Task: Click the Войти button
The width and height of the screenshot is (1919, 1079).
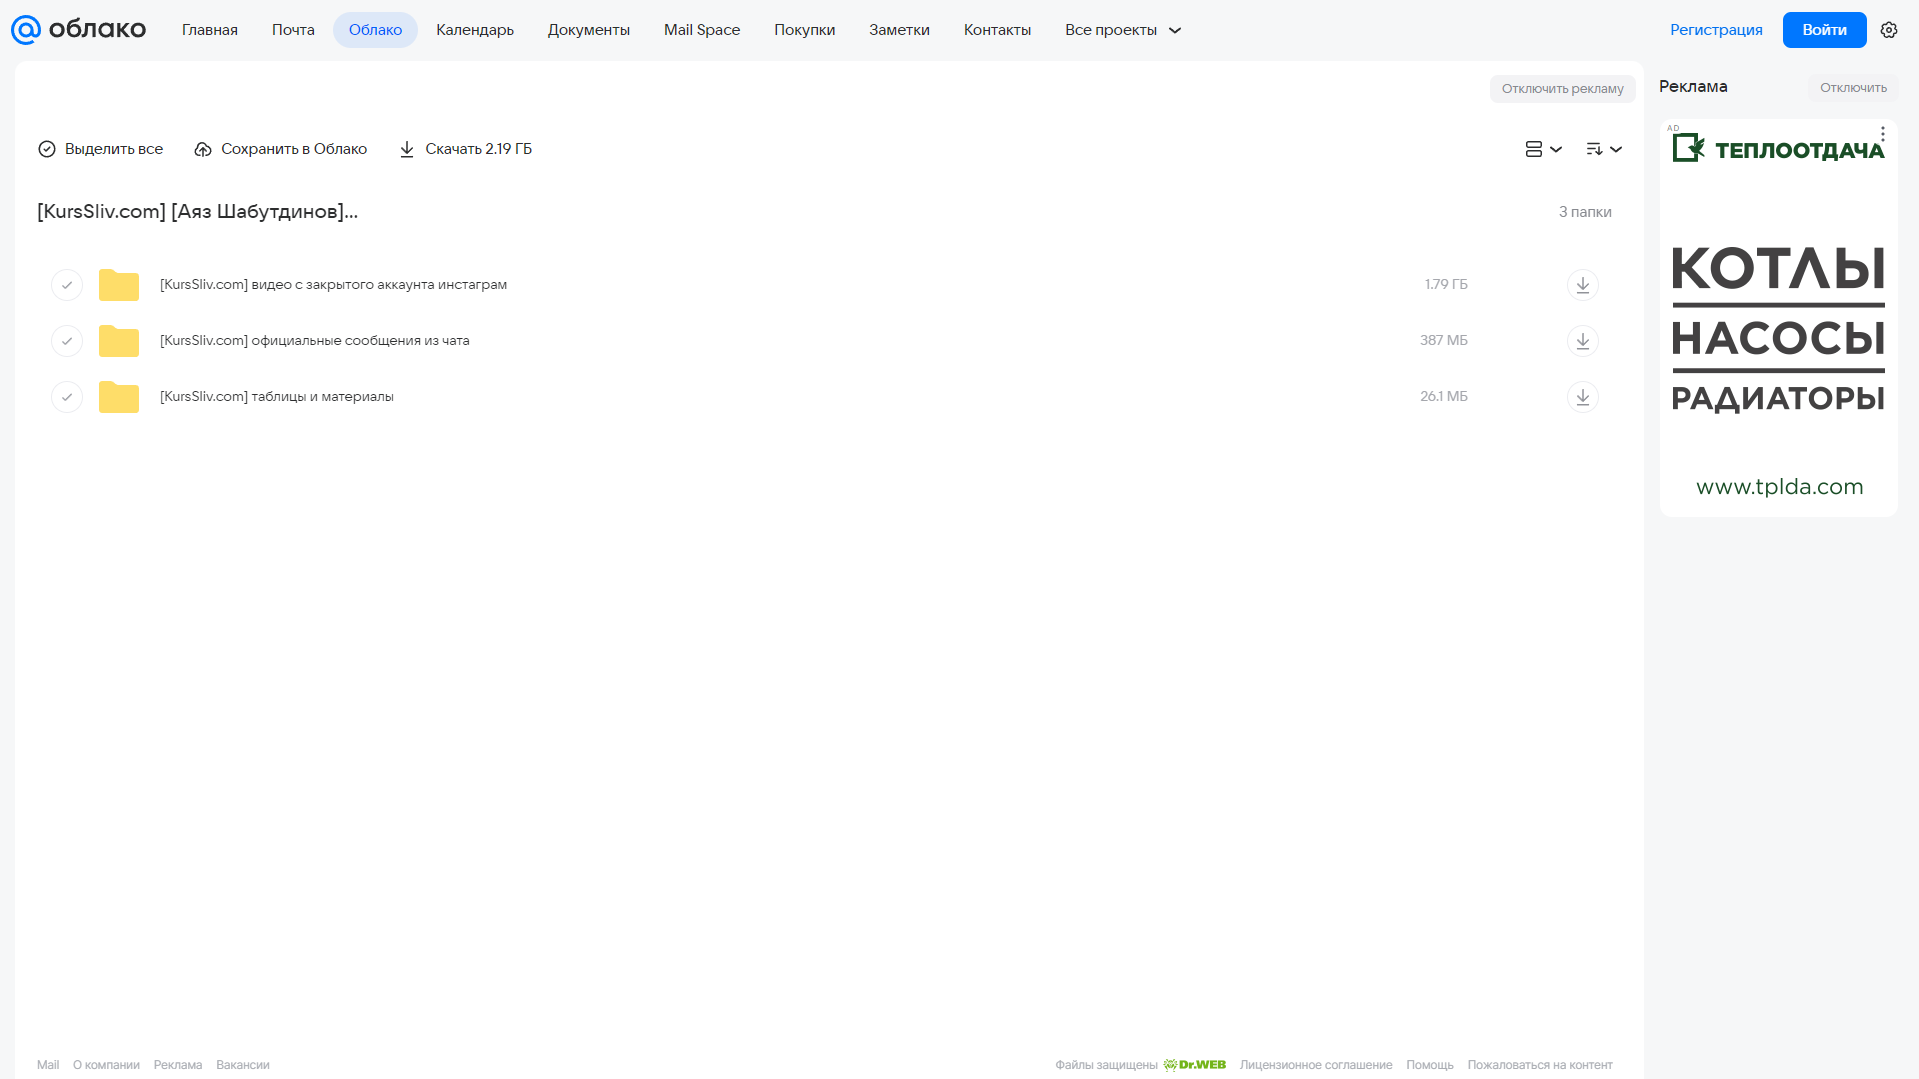Action: (1824, 30)
